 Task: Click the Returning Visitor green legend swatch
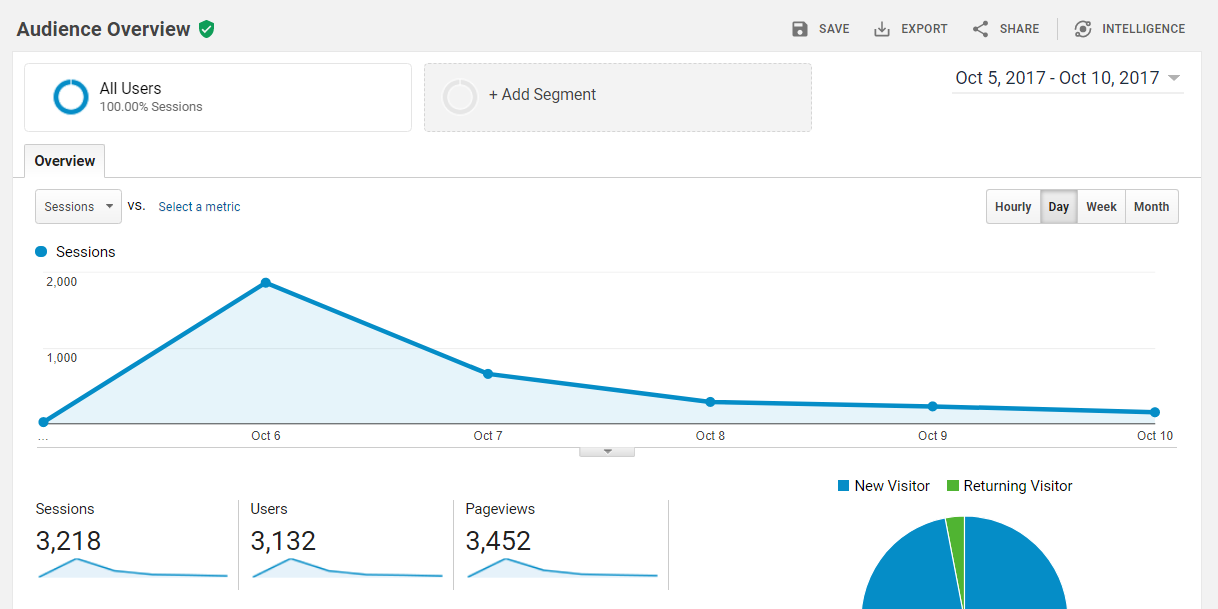point(953,486)
